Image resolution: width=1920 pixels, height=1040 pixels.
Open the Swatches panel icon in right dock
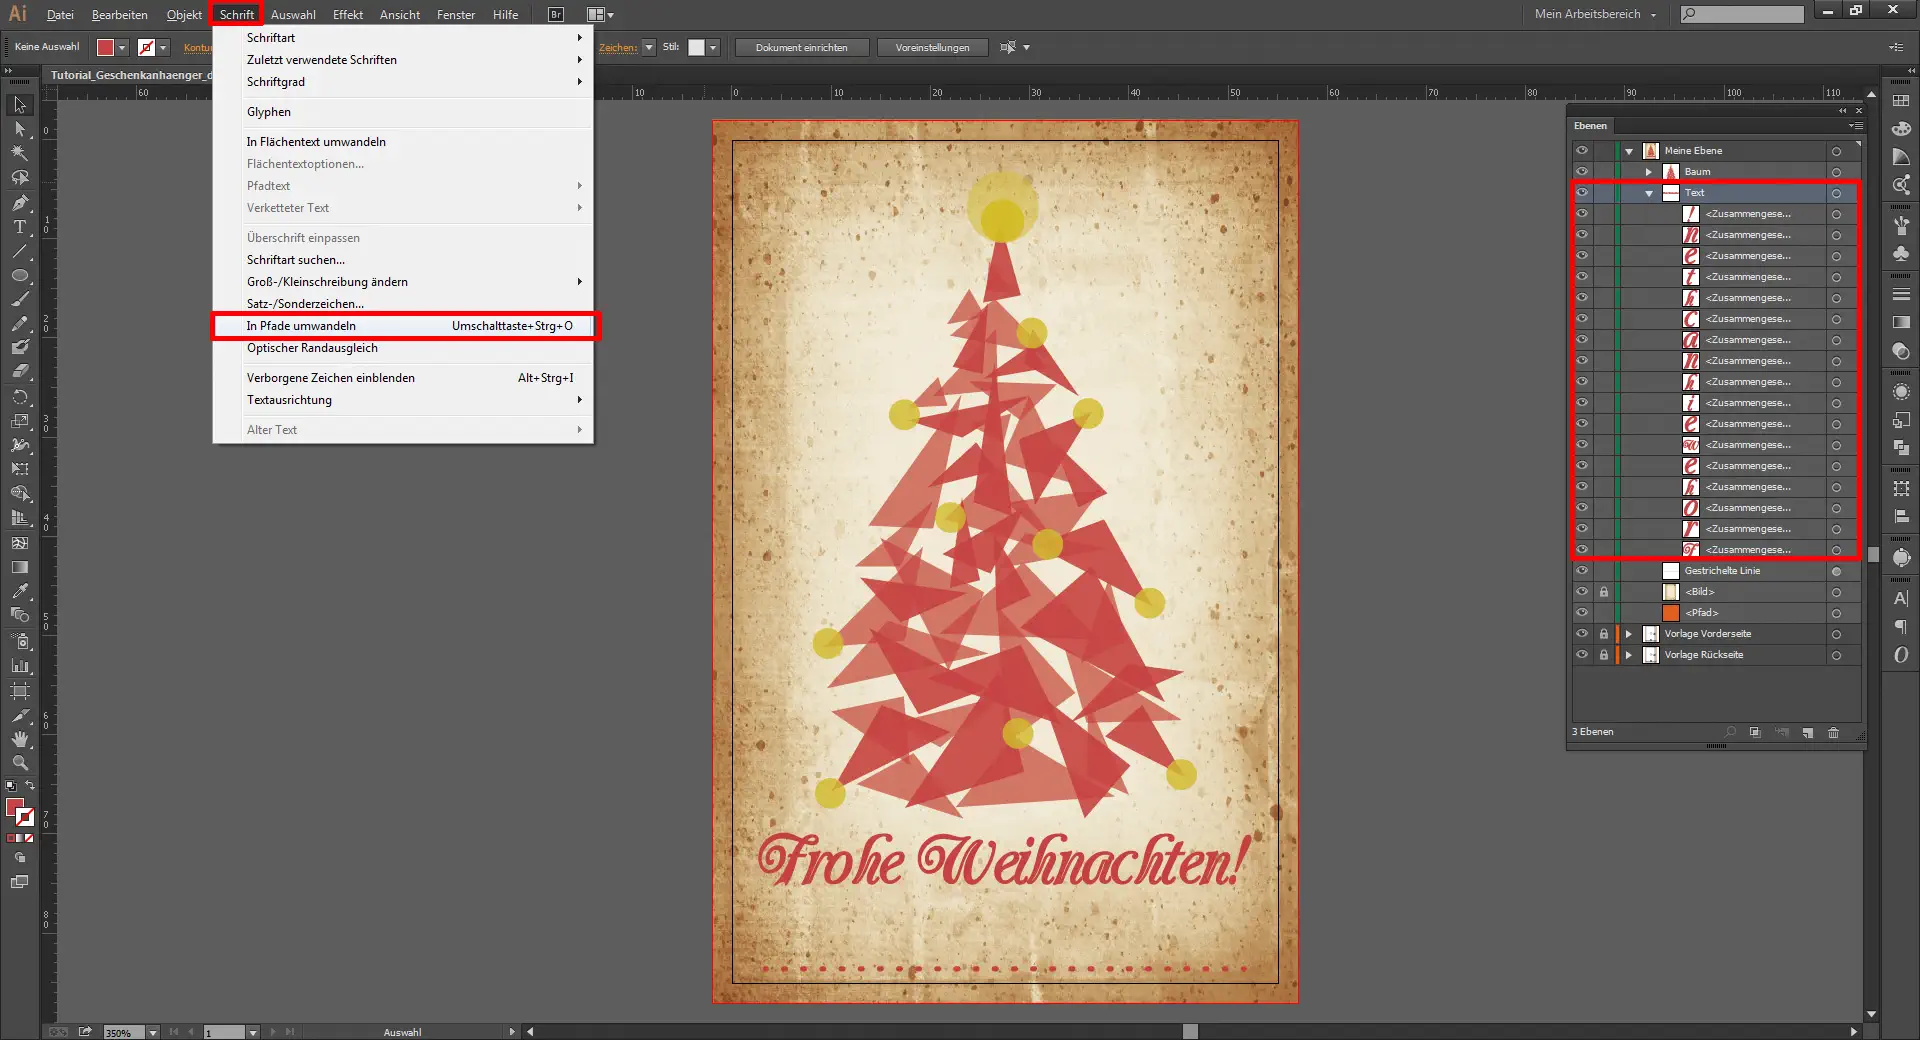(x=1901, y=101)
